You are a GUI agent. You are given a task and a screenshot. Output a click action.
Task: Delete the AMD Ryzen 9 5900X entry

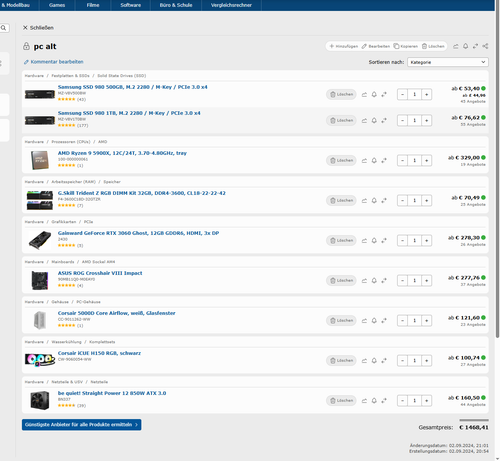[x=341, y=161]
